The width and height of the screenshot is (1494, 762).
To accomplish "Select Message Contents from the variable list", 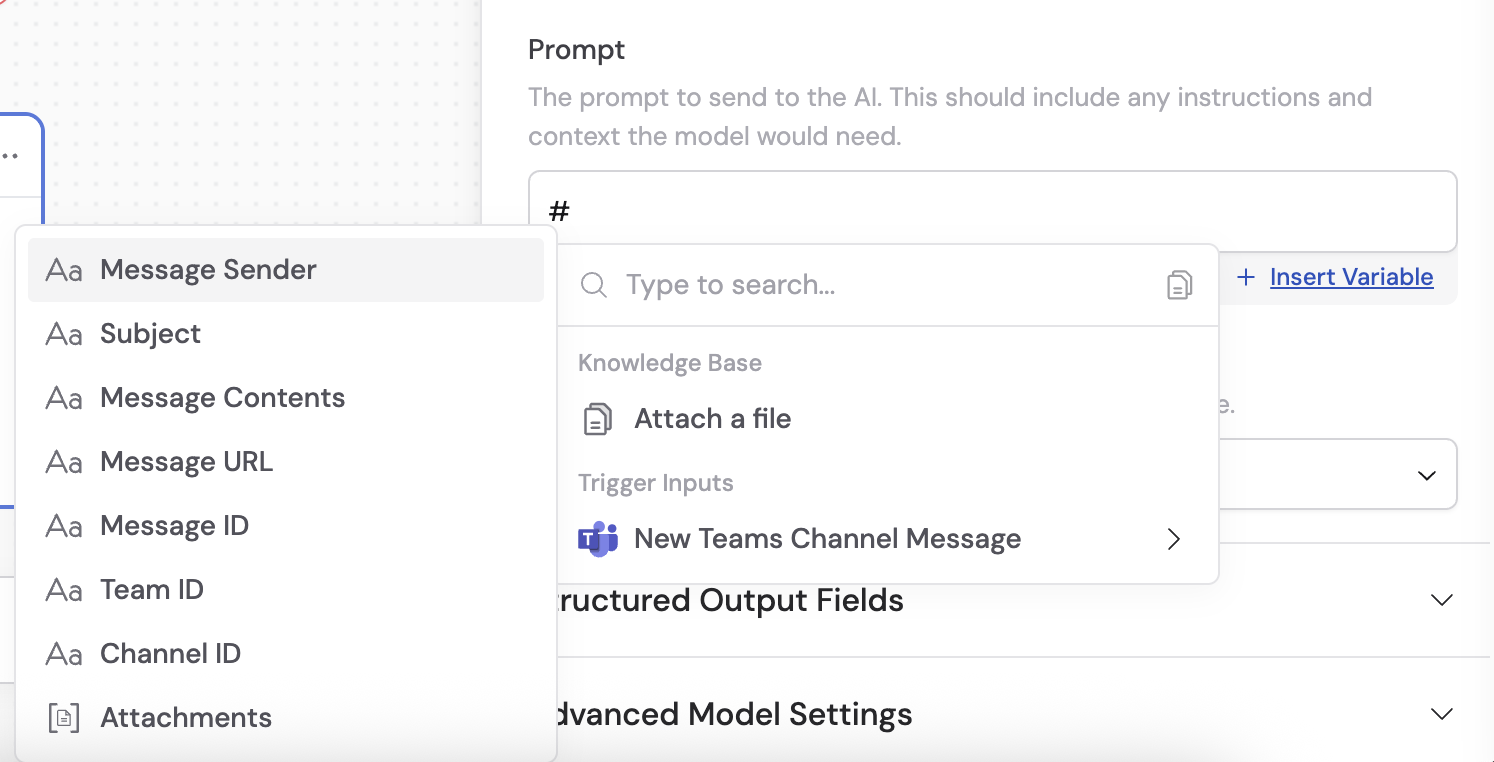I will (x=221, y=397).
